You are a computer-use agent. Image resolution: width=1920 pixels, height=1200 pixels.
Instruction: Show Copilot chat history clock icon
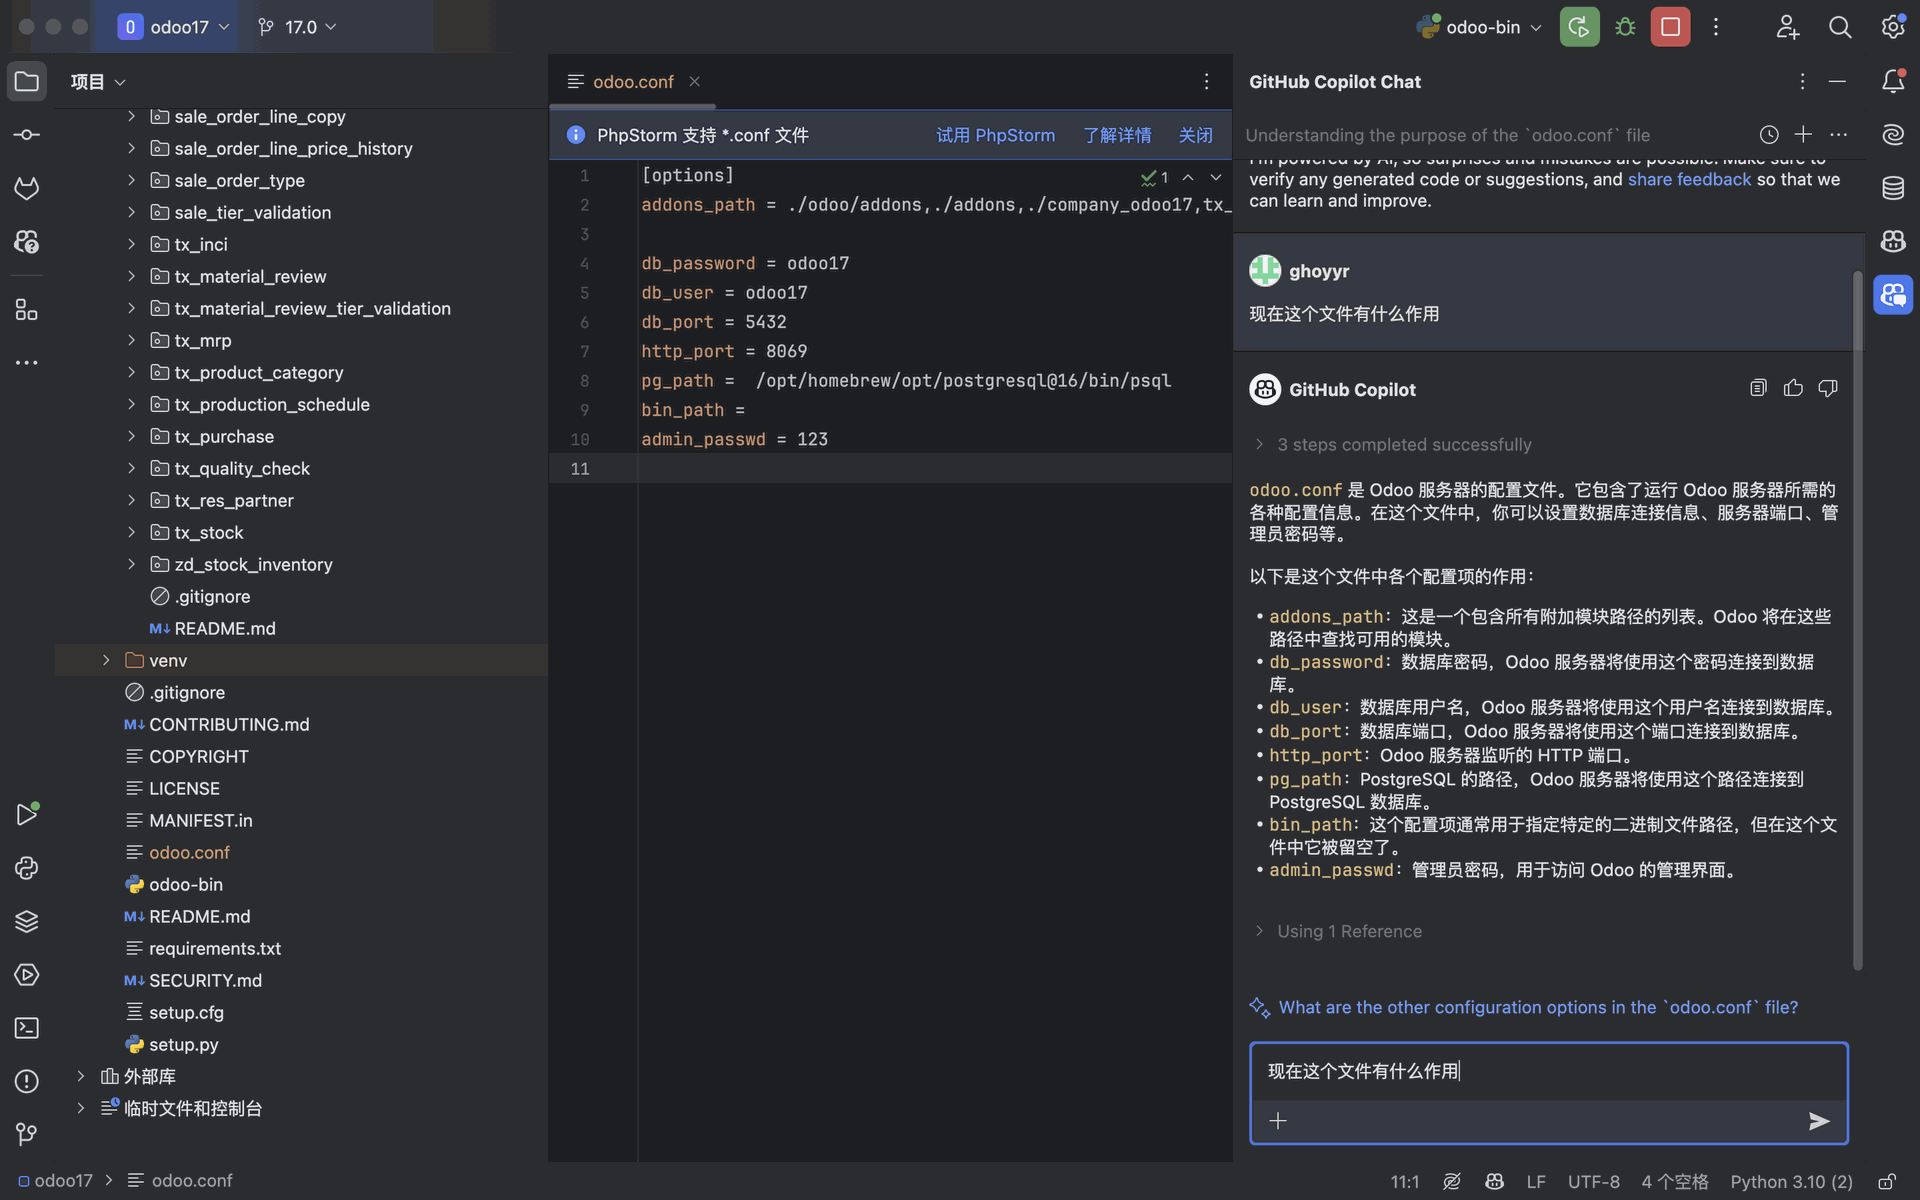(1769, 135)
